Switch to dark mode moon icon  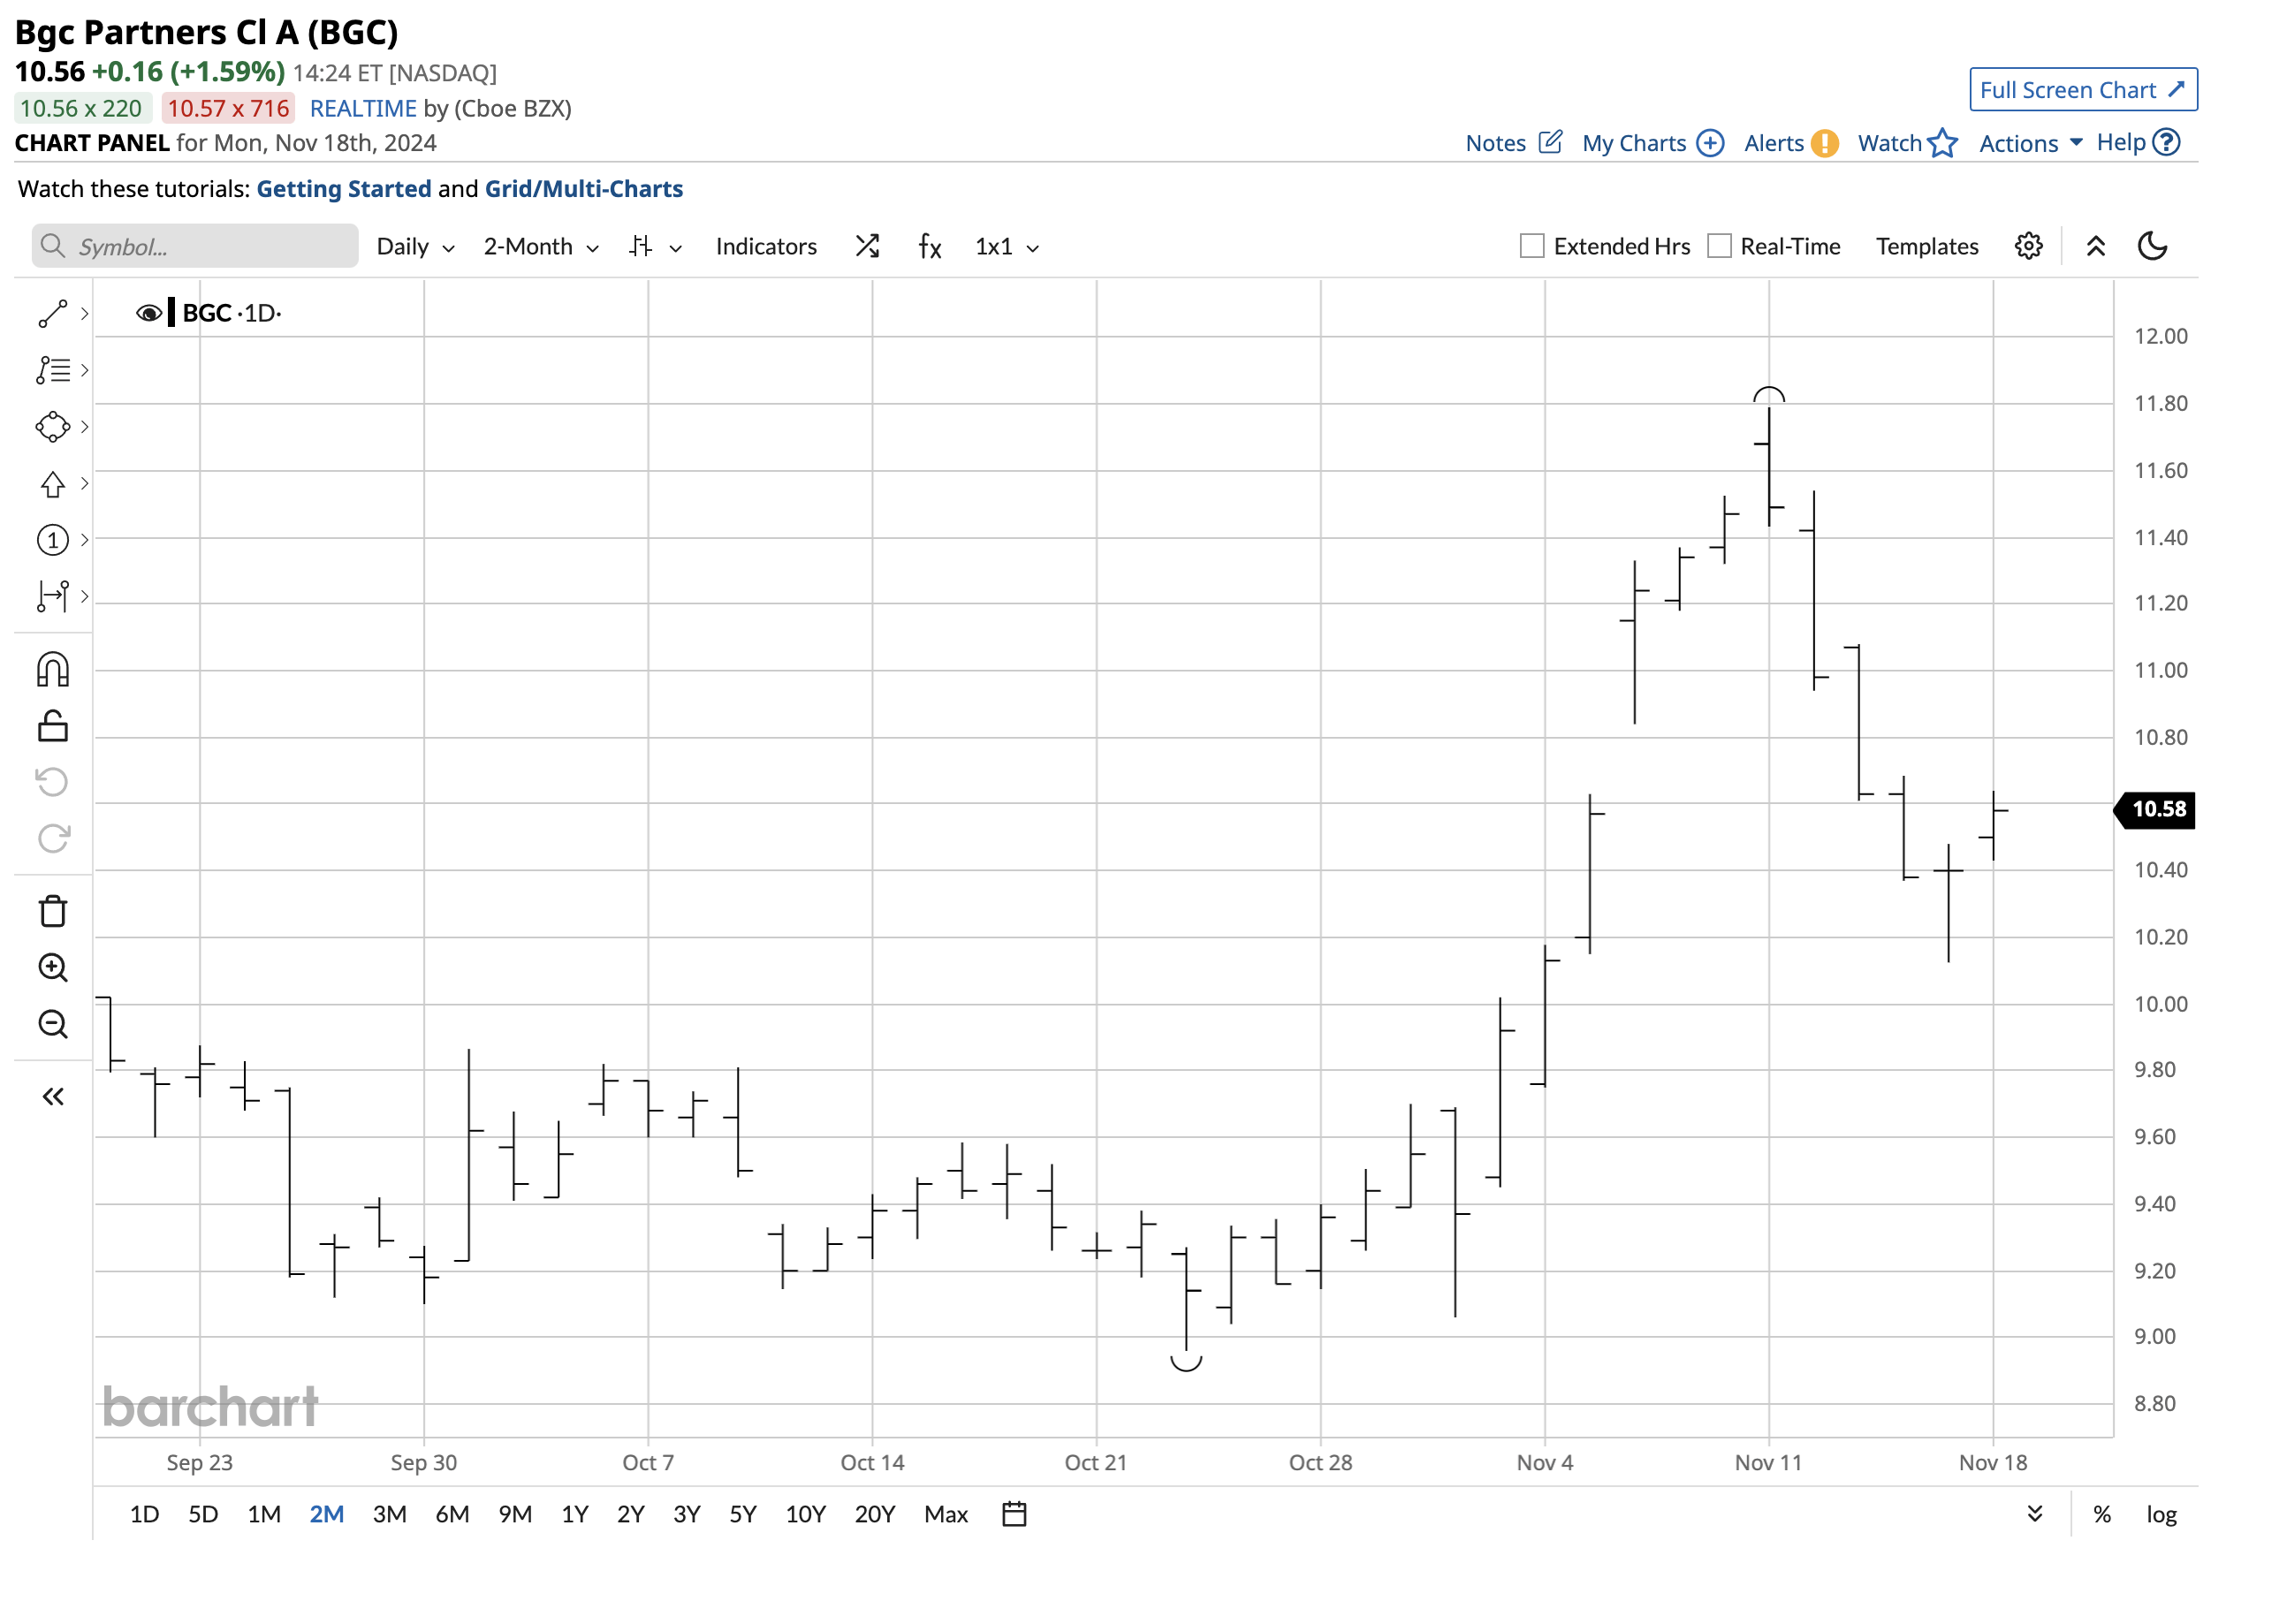click(x=2151, y=246)
